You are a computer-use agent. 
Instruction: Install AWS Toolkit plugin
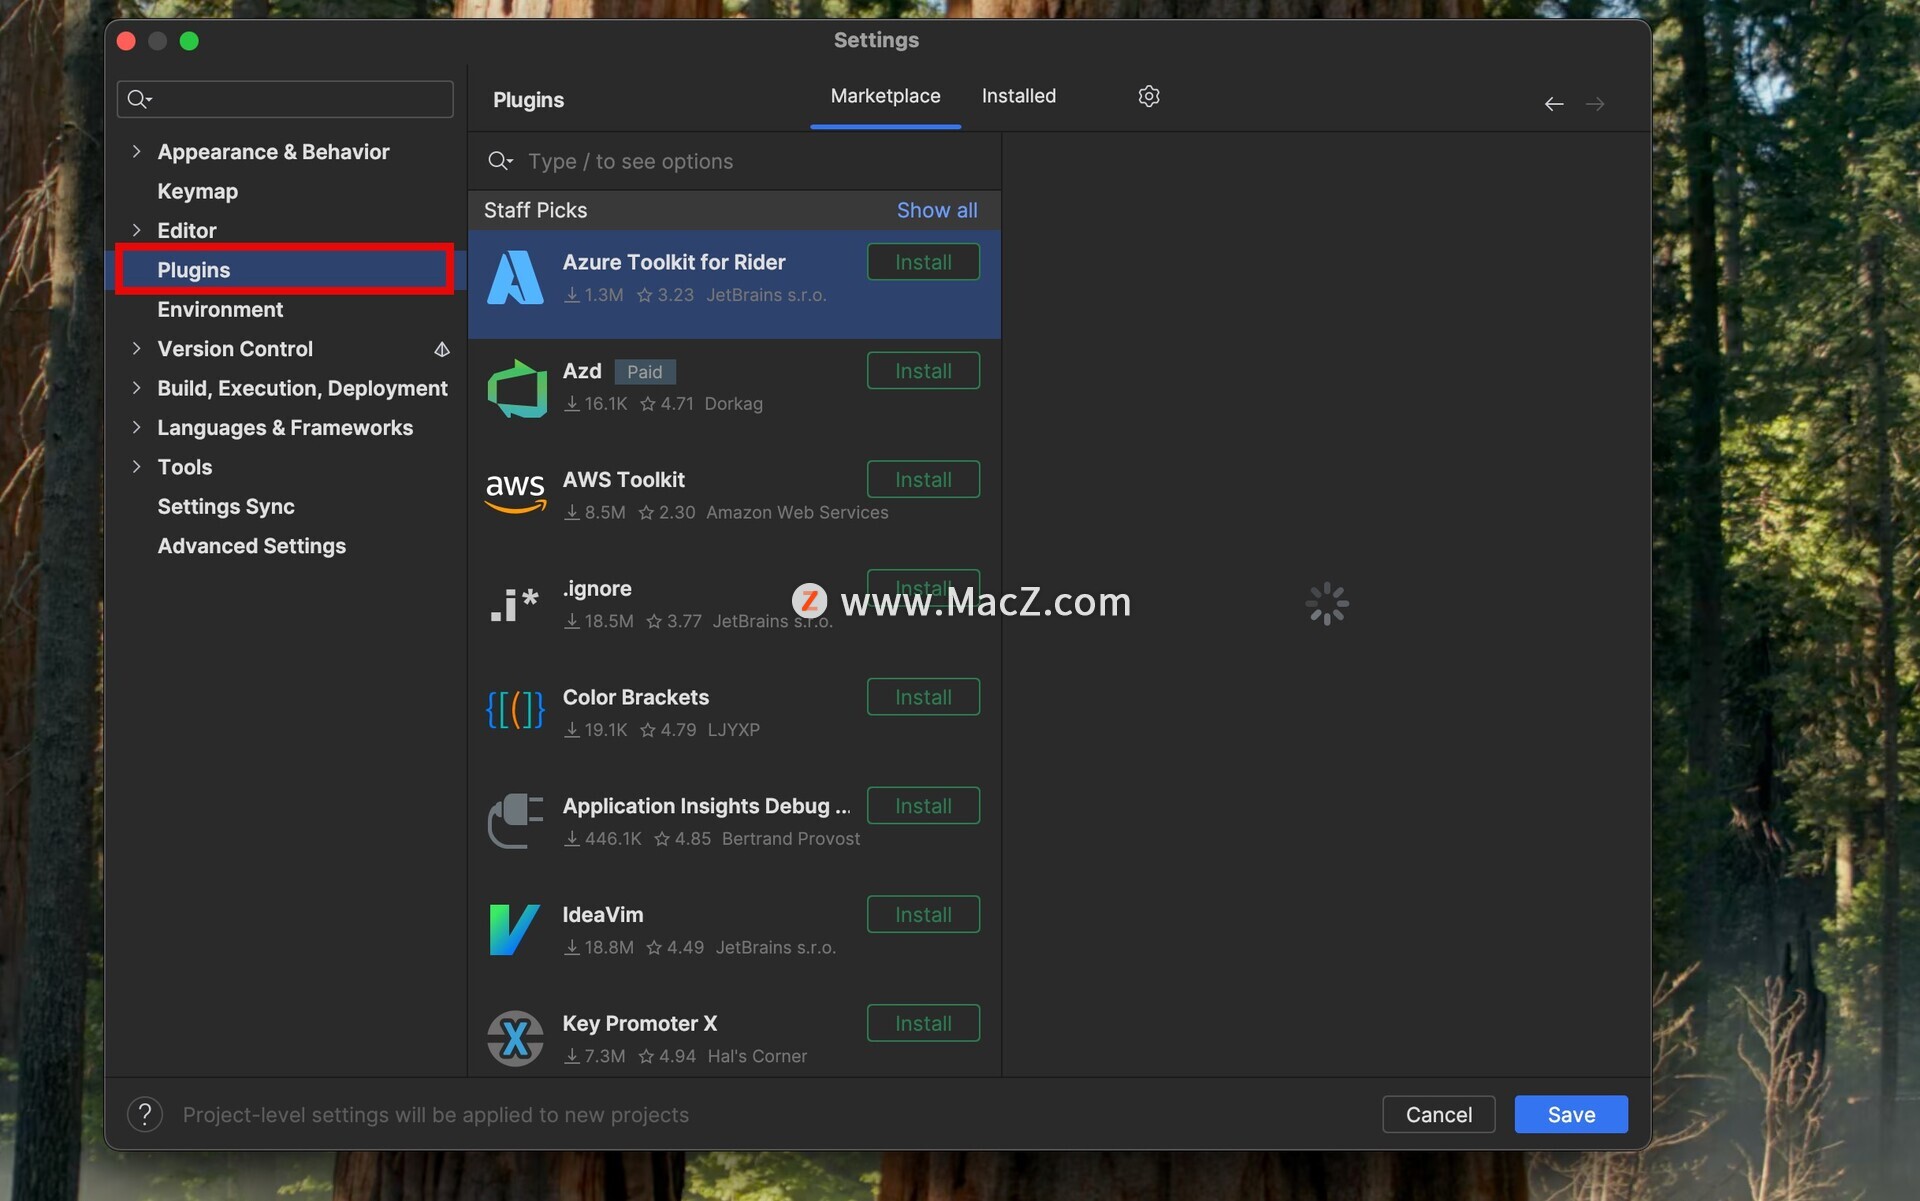923,480
